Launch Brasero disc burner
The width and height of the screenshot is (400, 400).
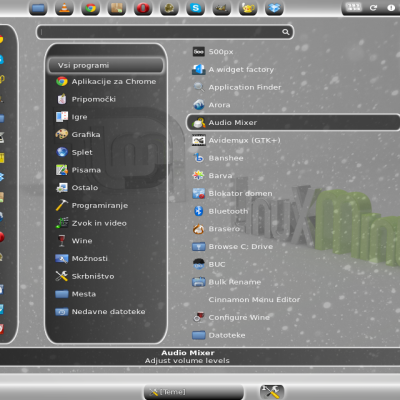216,229
